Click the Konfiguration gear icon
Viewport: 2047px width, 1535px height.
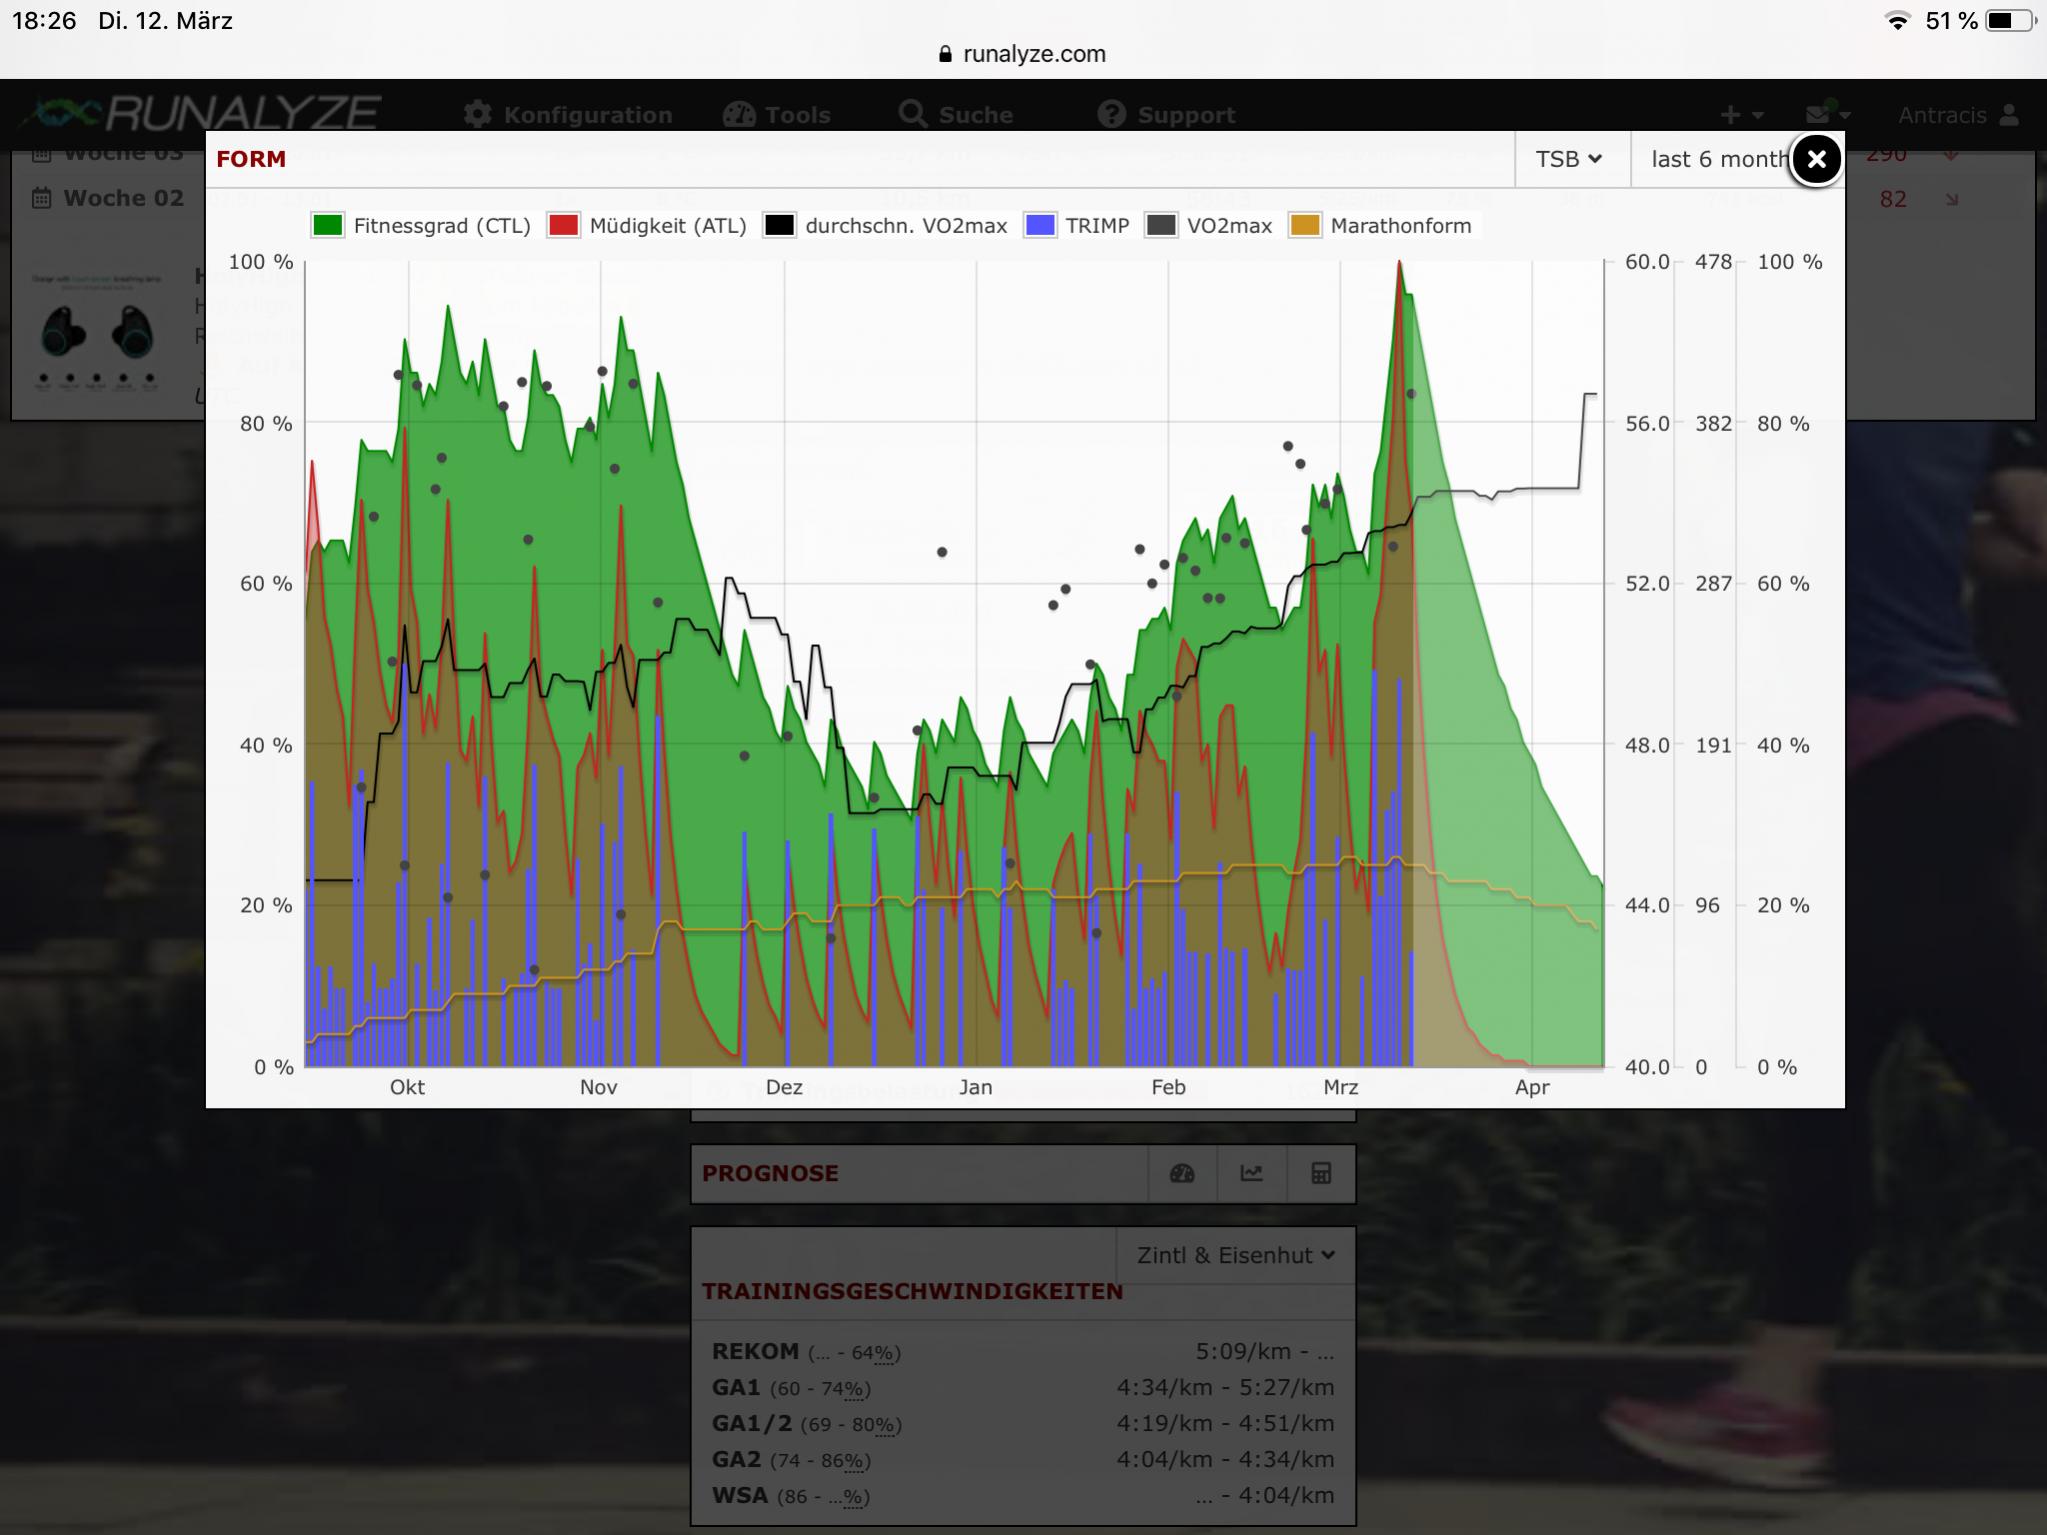click(x=478, y=115)
